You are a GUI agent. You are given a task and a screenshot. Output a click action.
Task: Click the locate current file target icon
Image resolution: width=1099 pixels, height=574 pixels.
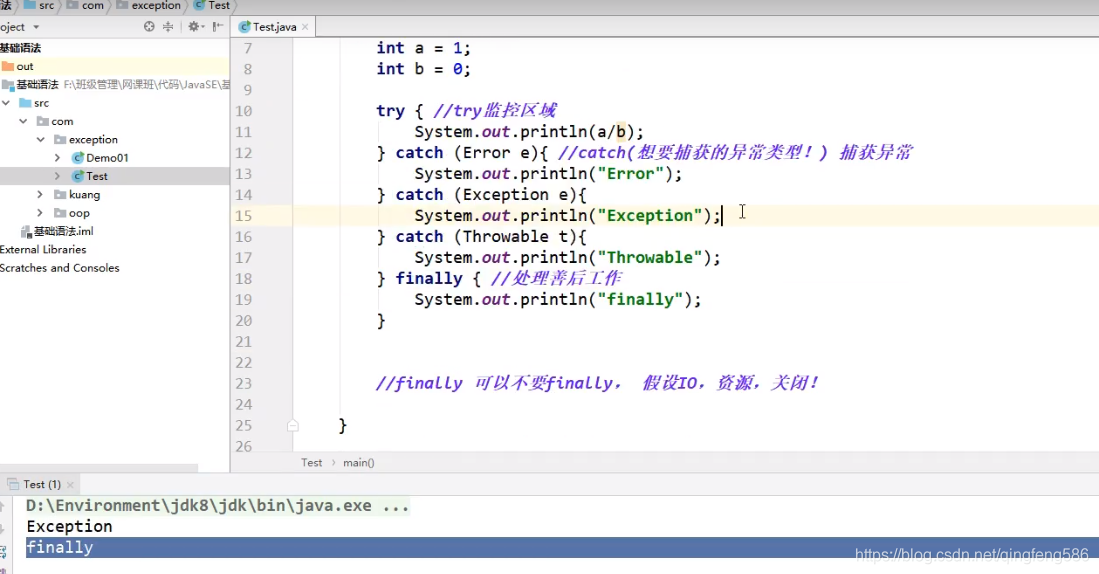(149, 27)
